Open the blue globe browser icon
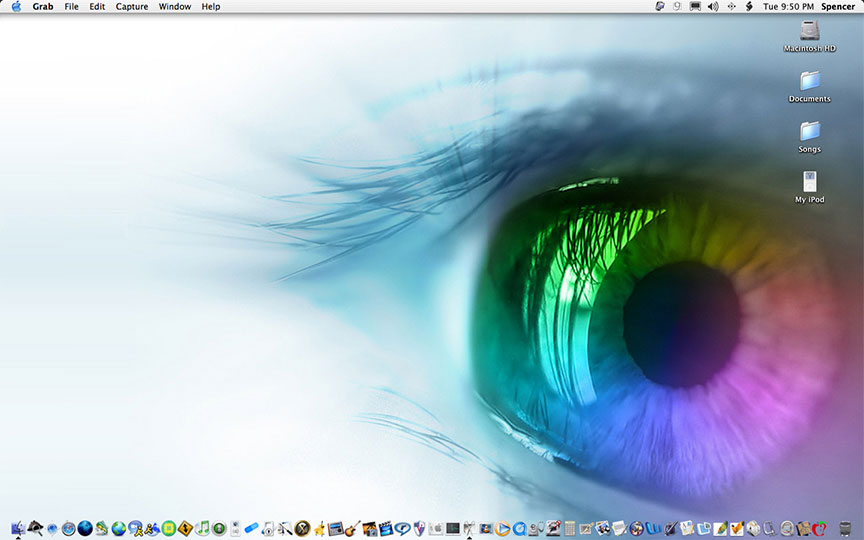 (85, 529)
